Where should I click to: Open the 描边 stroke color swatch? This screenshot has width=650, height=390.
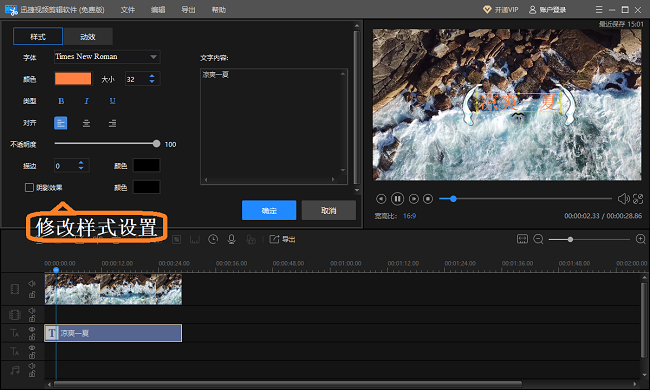146,165
